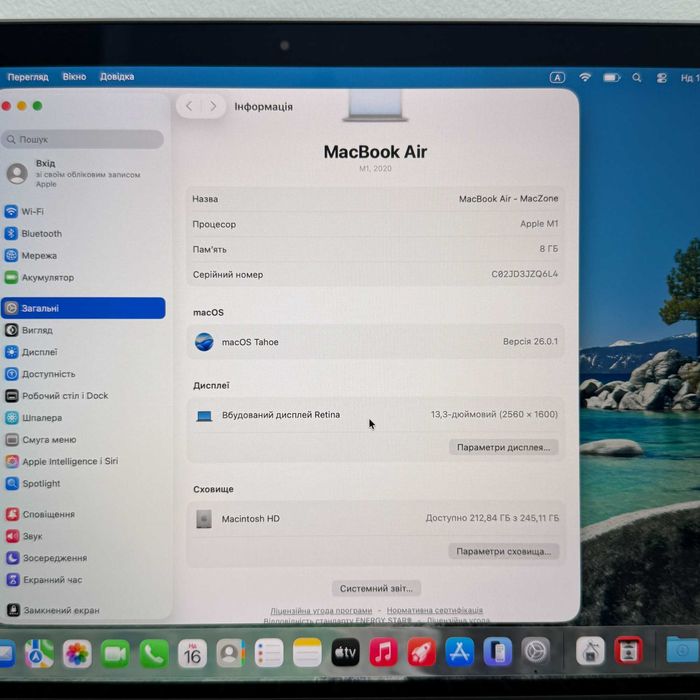Launch Music from the Dock
Viewport: 700px width, 700px height.
click(383, 653)
